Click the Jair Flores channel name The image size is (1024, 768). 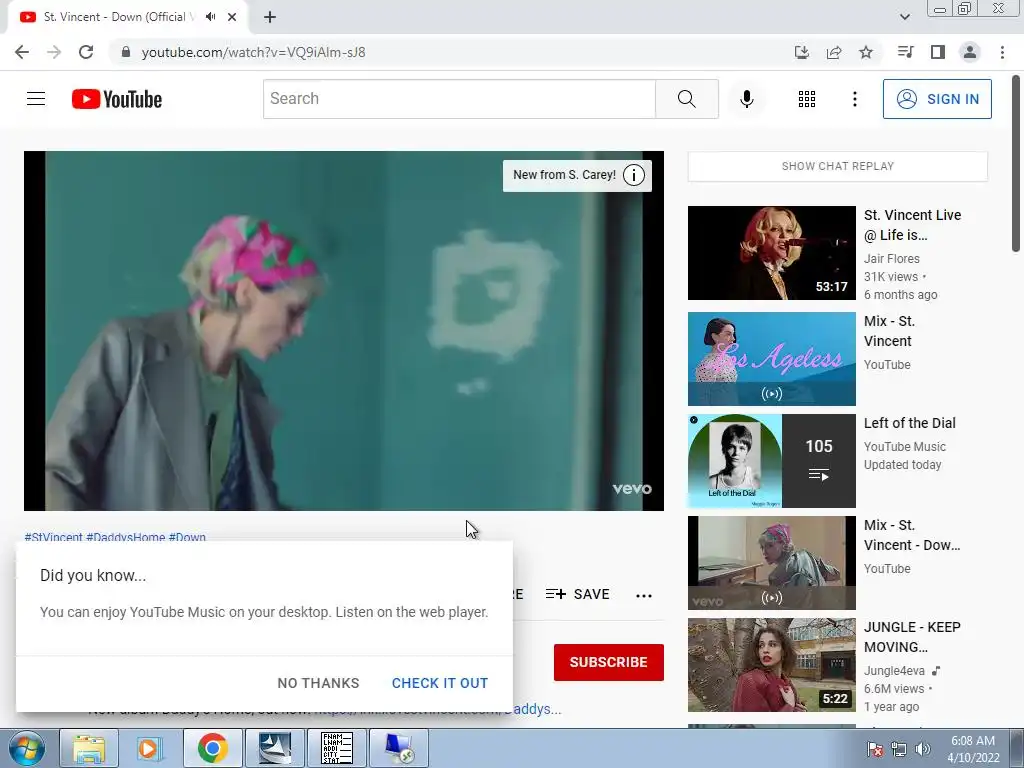click(x=891, y=259)
